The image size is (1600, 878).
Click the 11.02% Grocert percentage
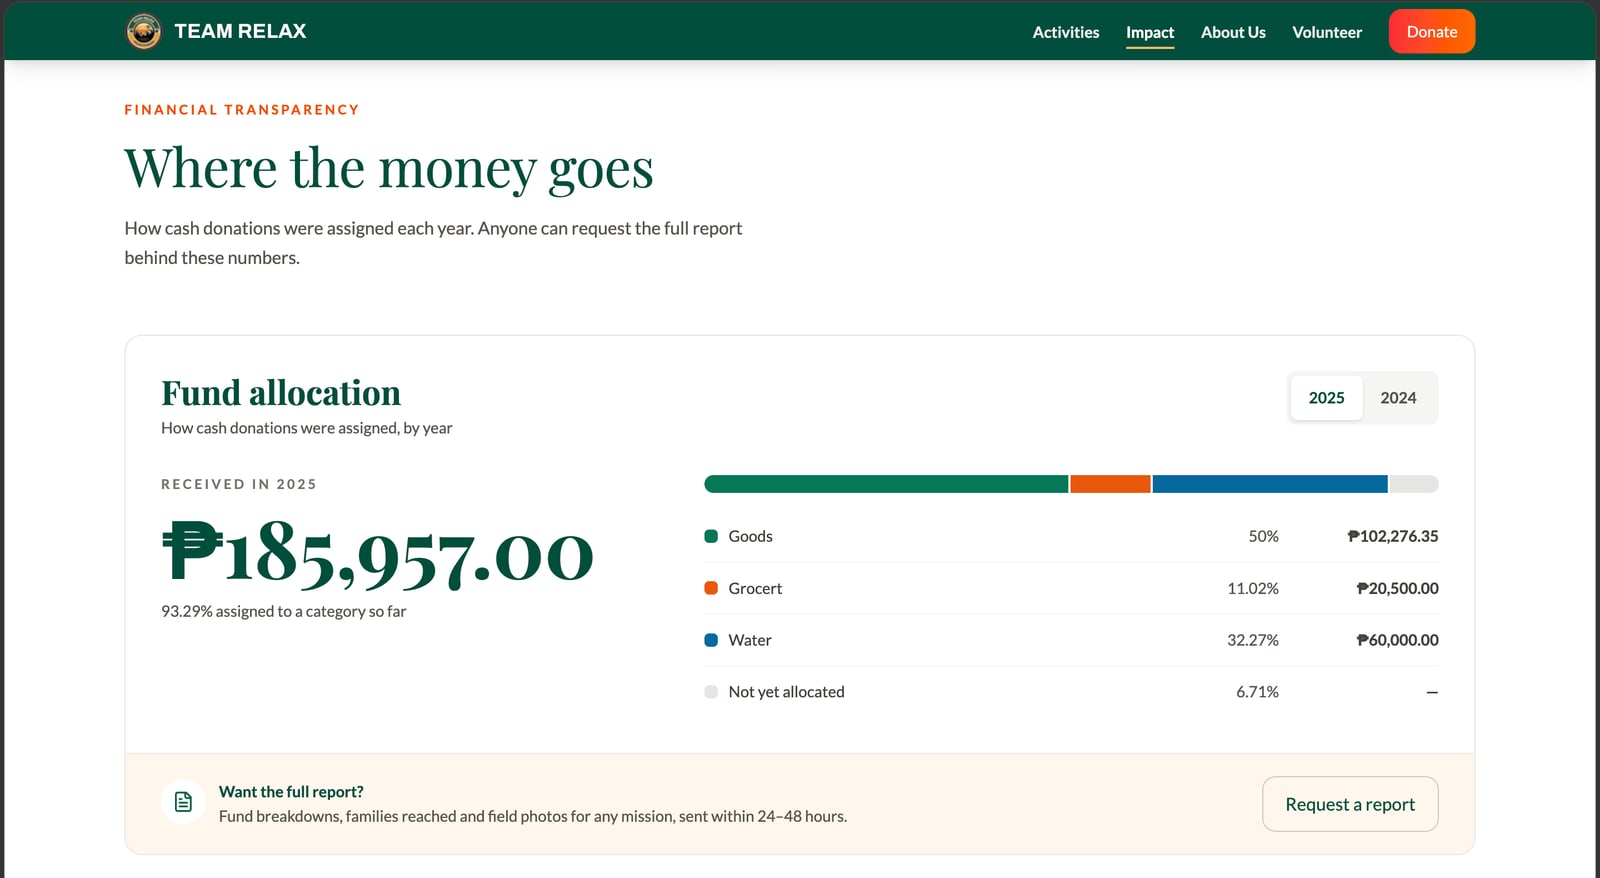[1253, 588]
